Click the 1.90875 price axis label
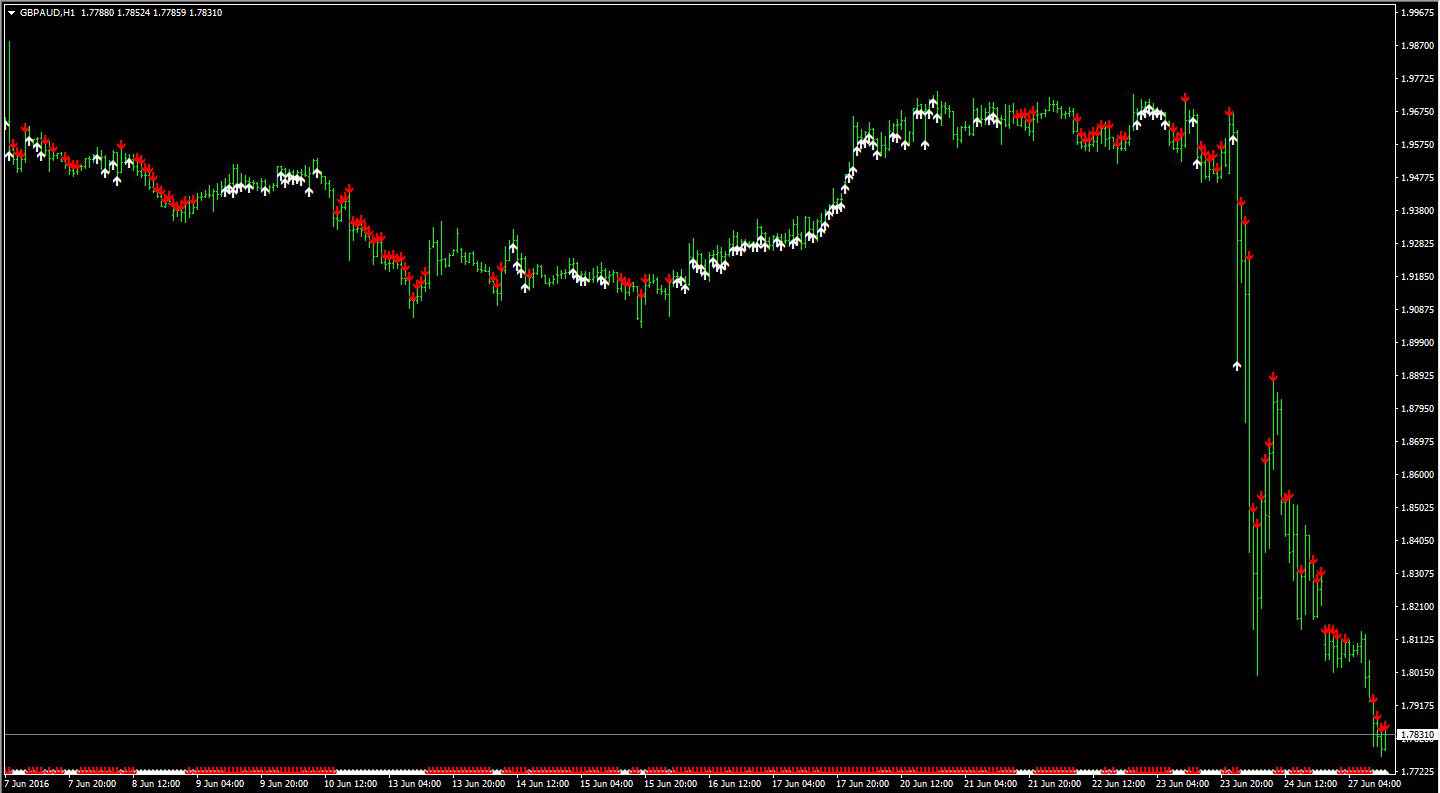The width and height of the screenshot is (1440, 793). coord(1418,310)
